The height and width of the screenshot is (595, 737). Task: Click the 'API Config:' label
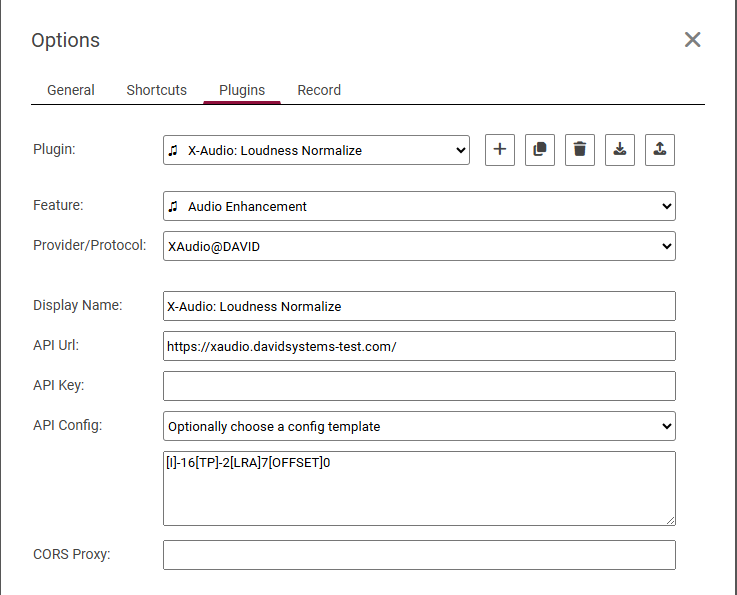click(x=67, y=425)
